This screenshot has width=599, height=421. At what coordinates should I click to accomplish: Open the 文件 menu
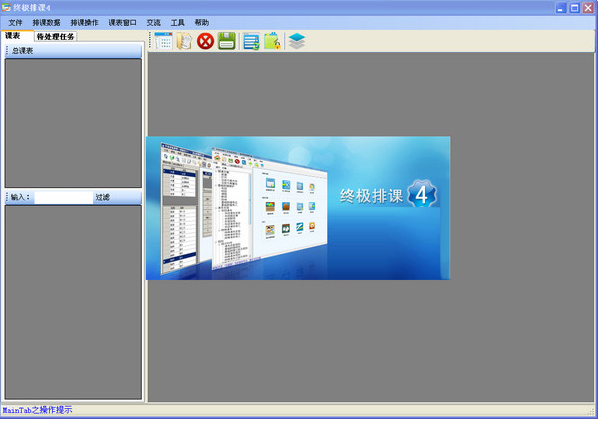(x=15, y=23)
